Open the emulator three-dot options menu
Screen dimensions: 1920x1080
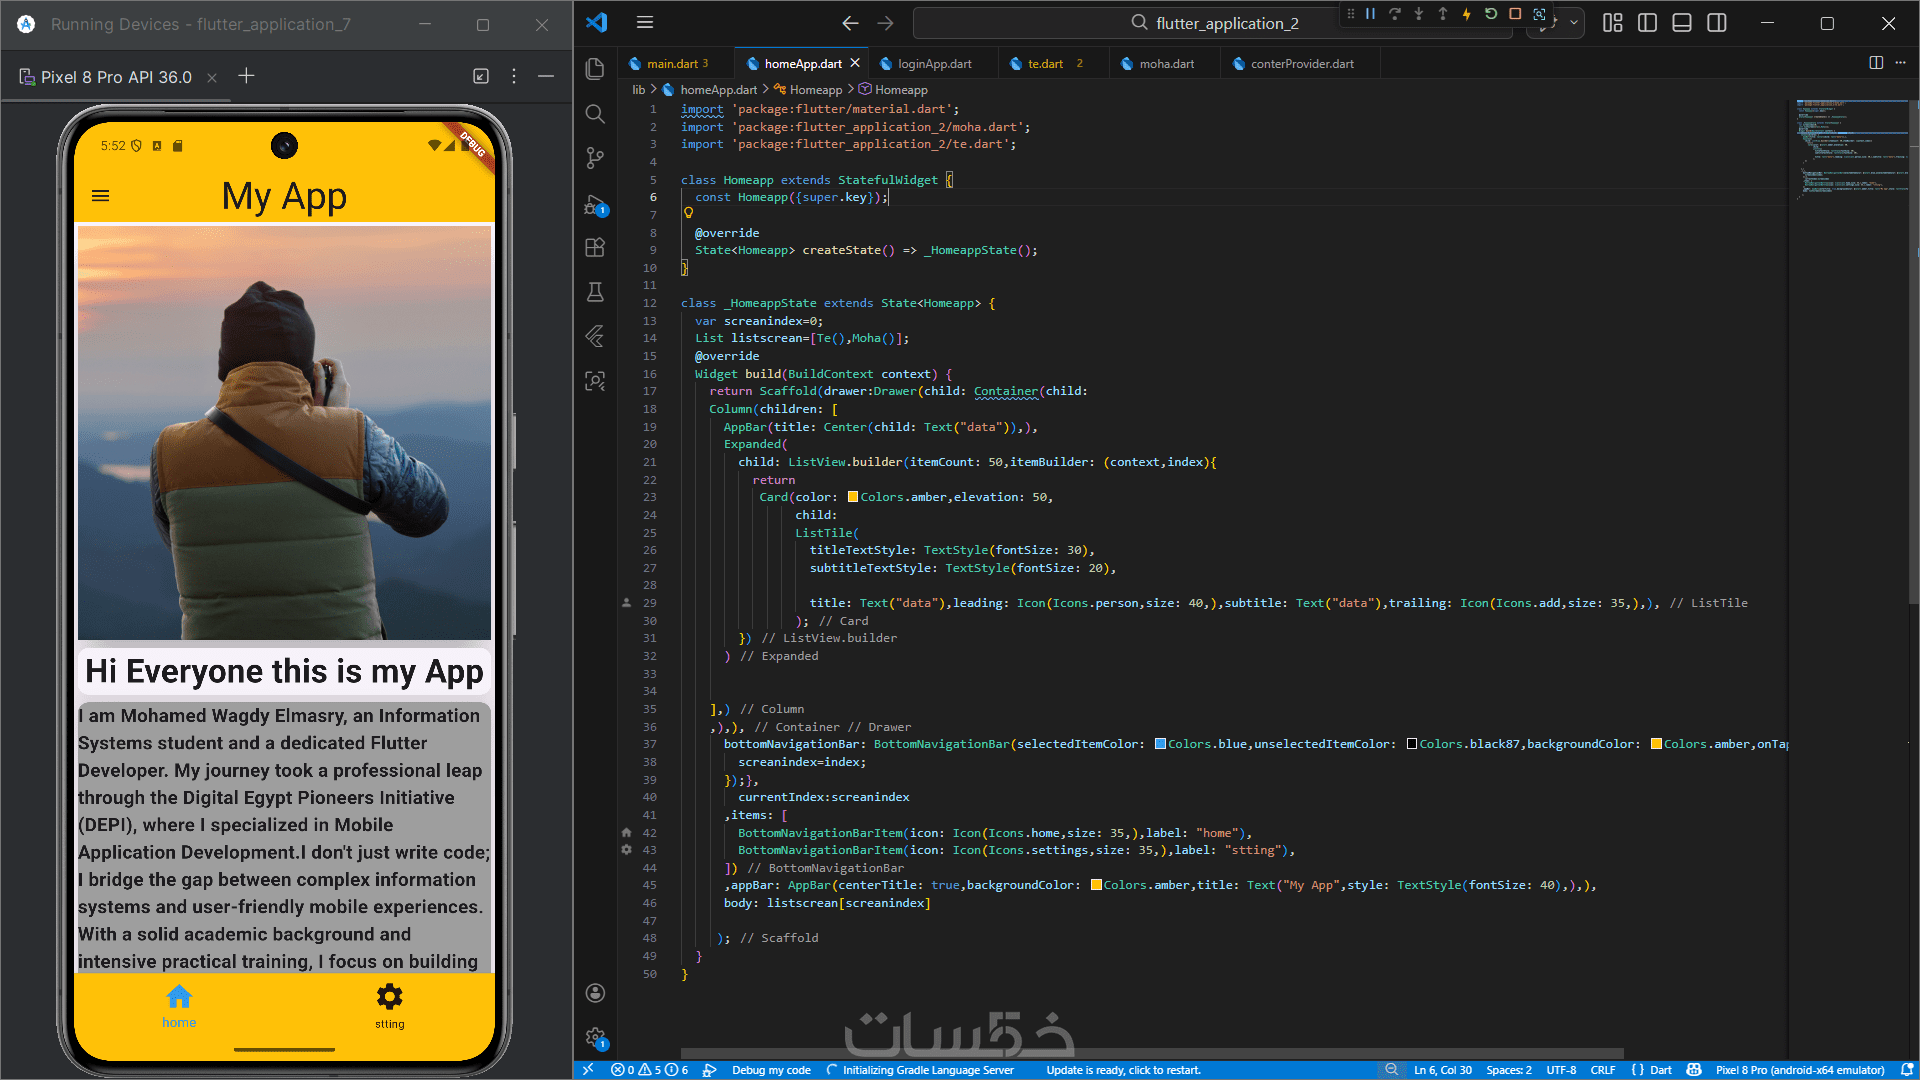(x=514, y=76)
